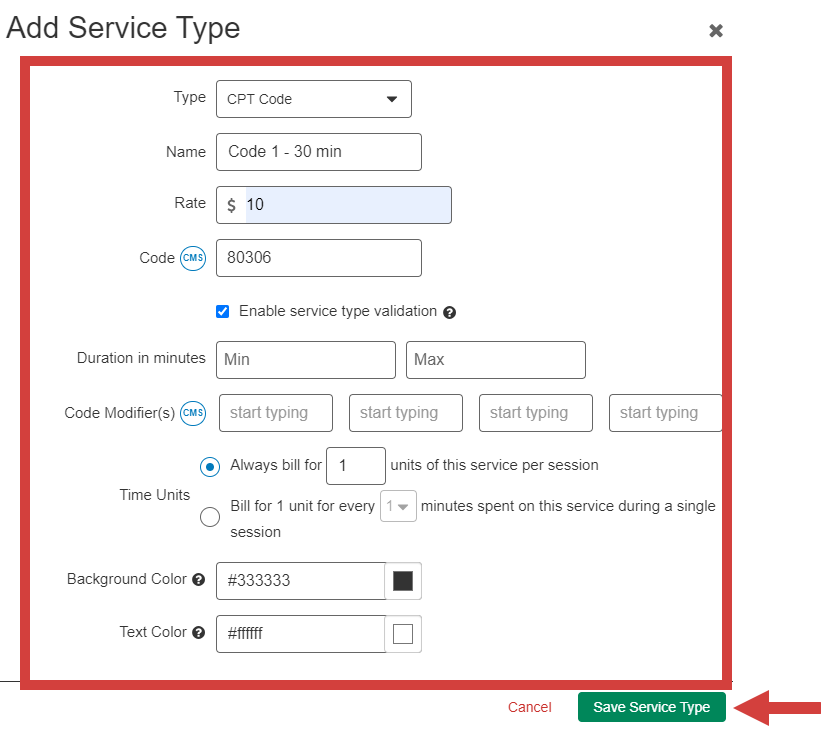821x741 pixels.
Task: Open the dark Background Color swatch
Action: (x=403, y=581)
